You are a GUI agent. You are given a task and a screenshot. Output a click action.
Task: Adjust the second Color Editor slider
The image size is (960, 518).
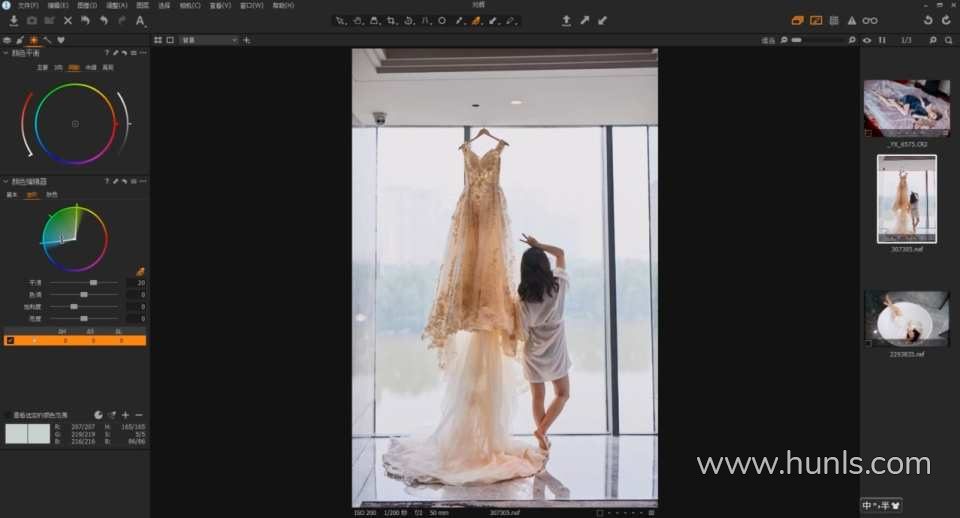click(84, 295)
